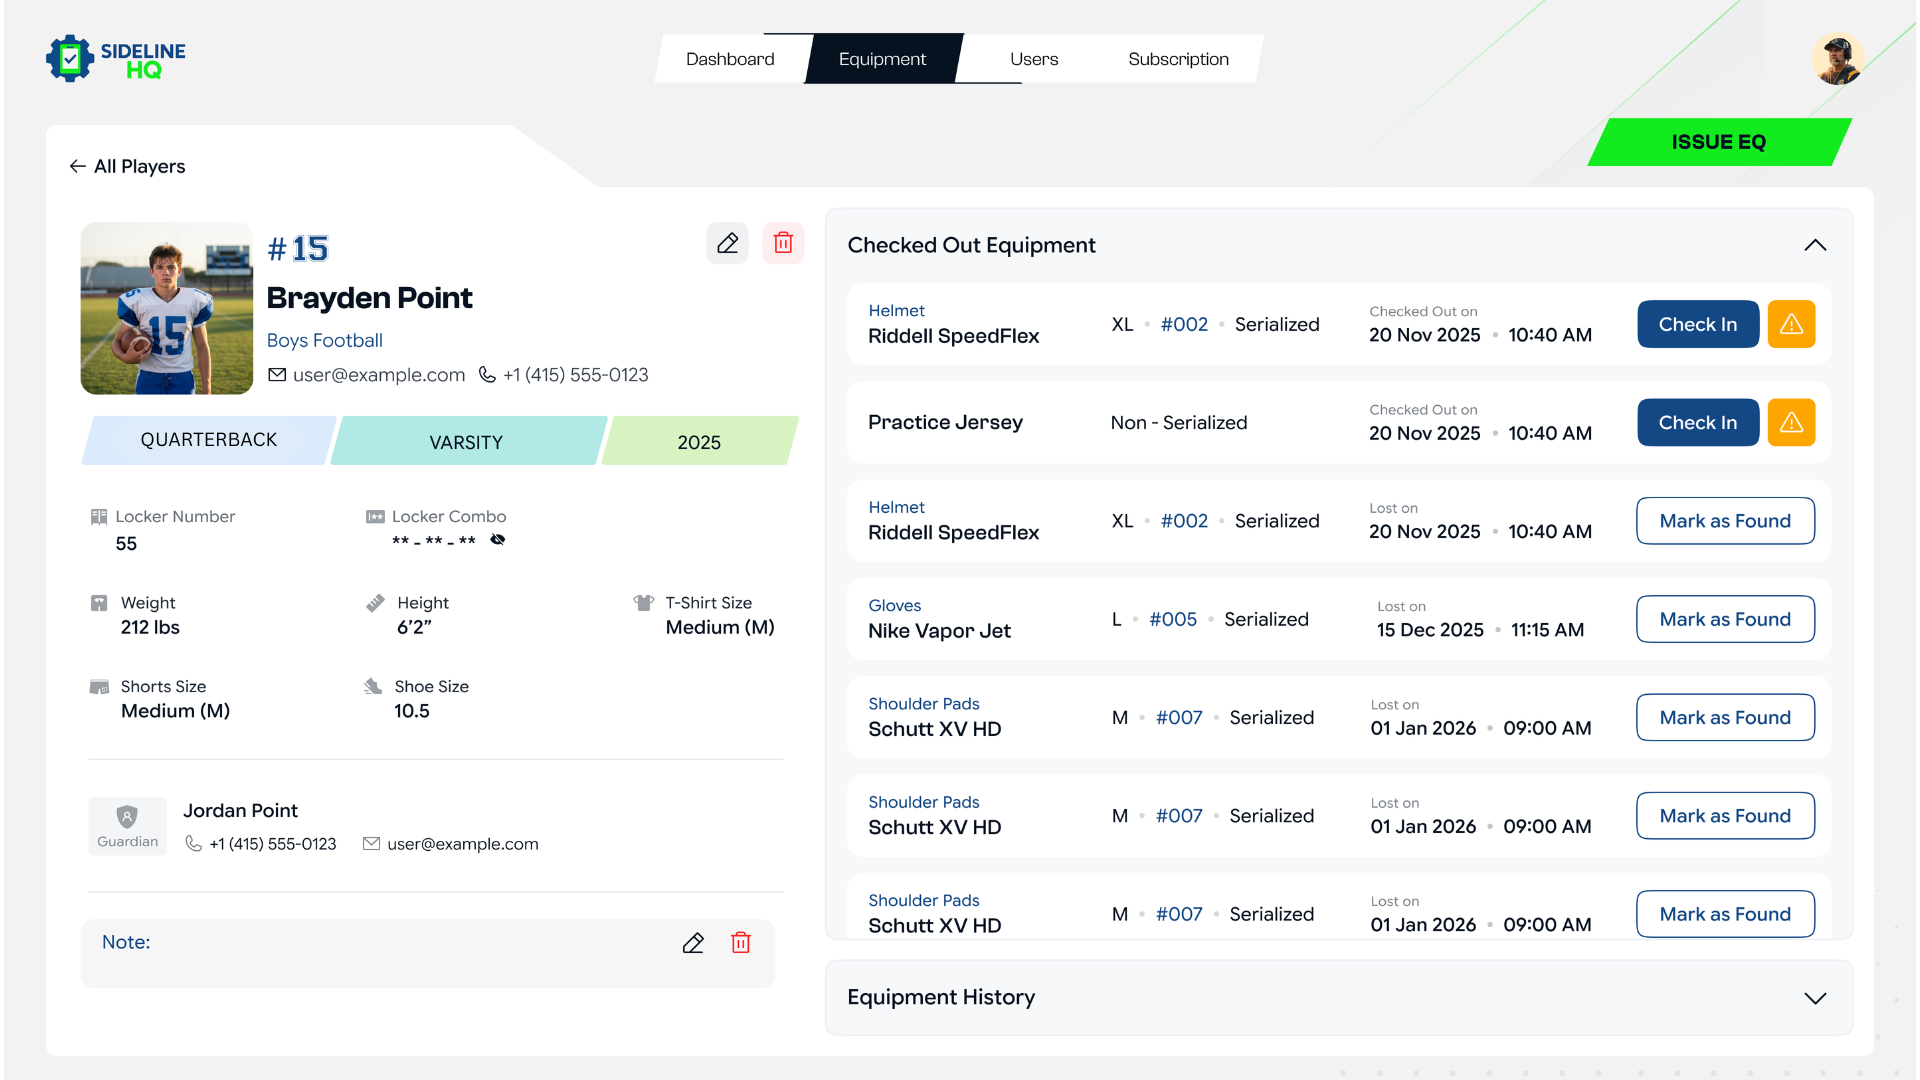Click the Brayden Point player photo
This screenshot has width=1920, height=1080.
[166, 308]
